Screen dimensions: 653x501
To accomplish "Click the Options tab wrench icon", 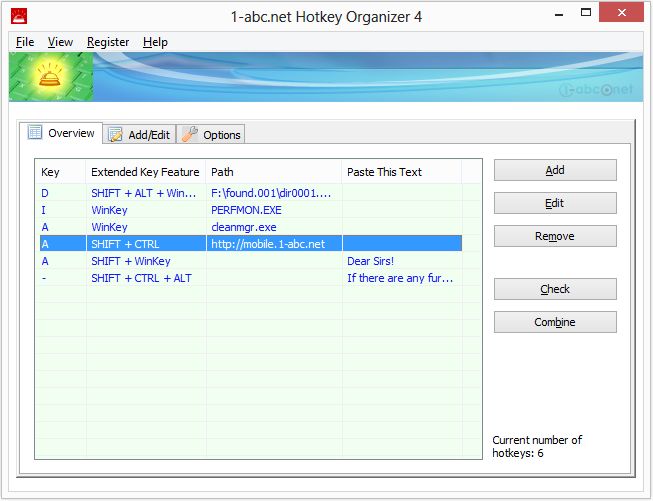I will point(190,135).
